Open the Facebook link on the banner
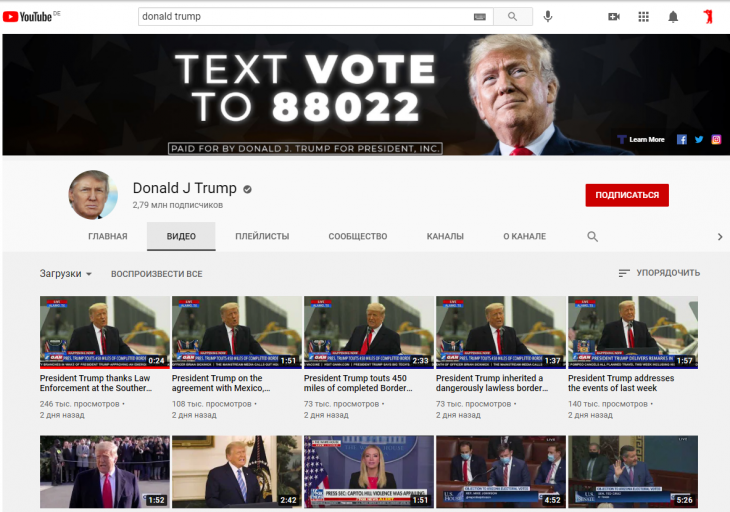 click(x=682, y=139)
